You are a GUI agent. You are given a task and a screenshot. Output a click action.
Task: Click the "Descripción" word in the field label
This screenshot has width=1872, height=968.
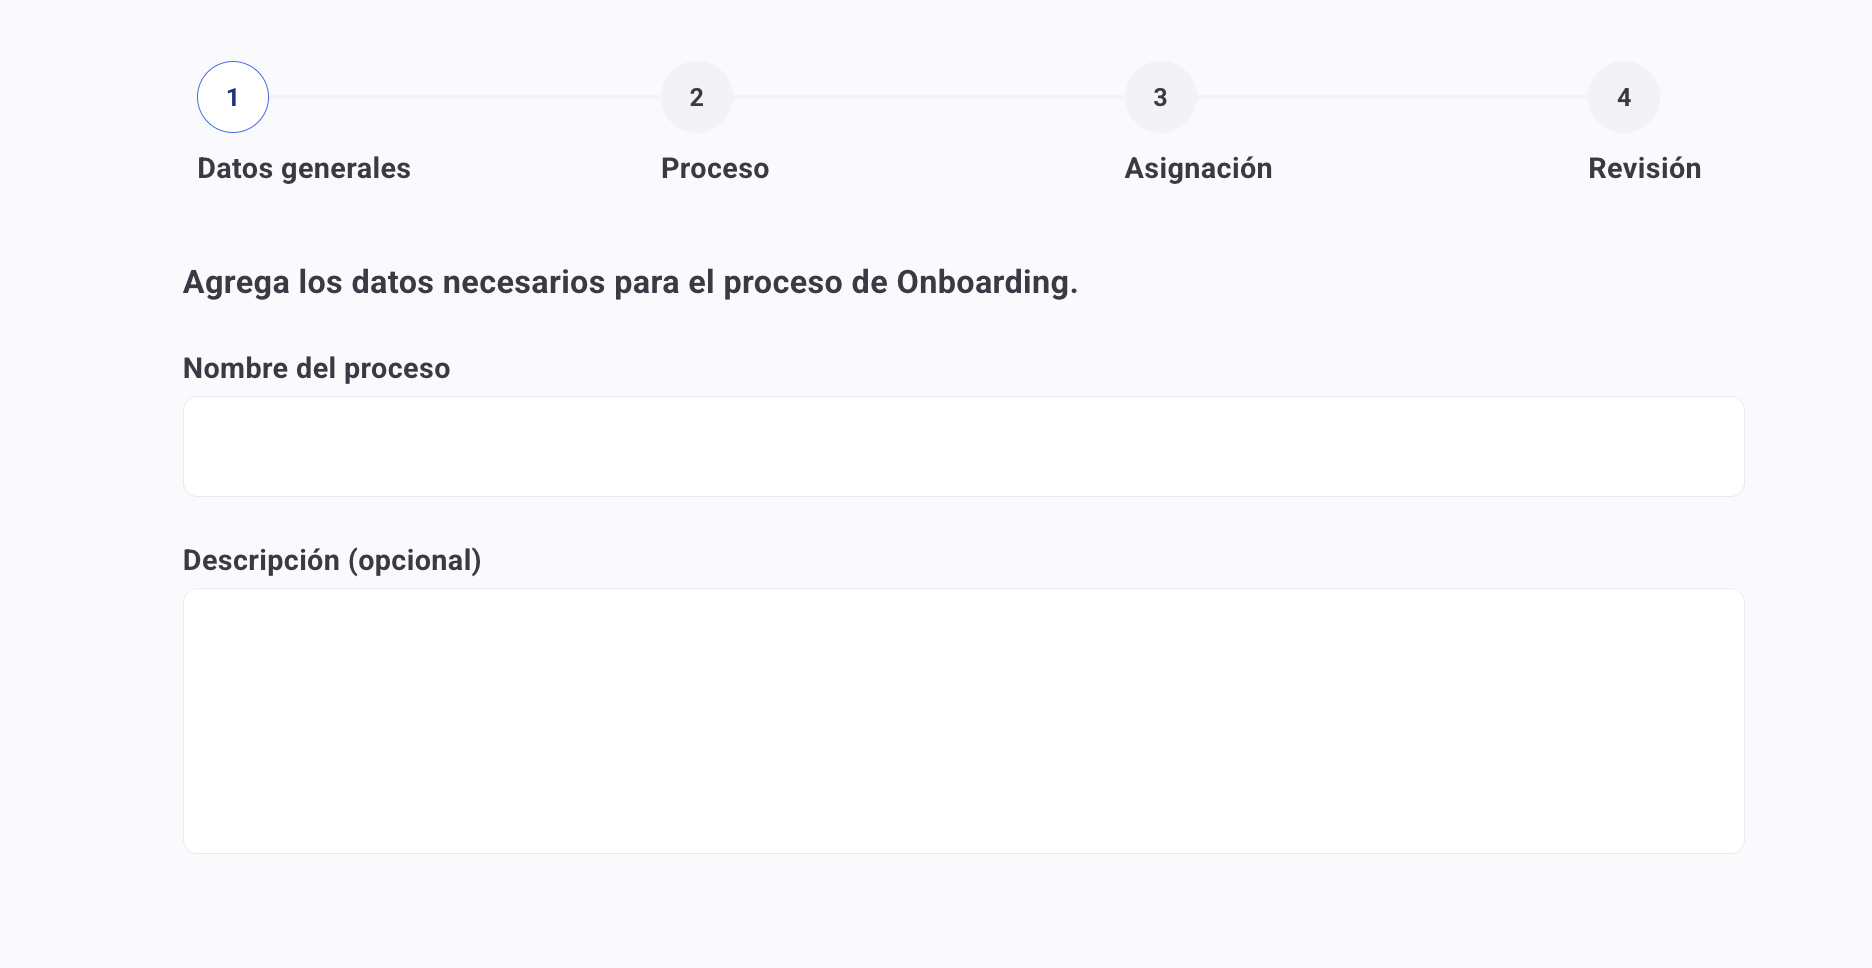coord(261,560)
